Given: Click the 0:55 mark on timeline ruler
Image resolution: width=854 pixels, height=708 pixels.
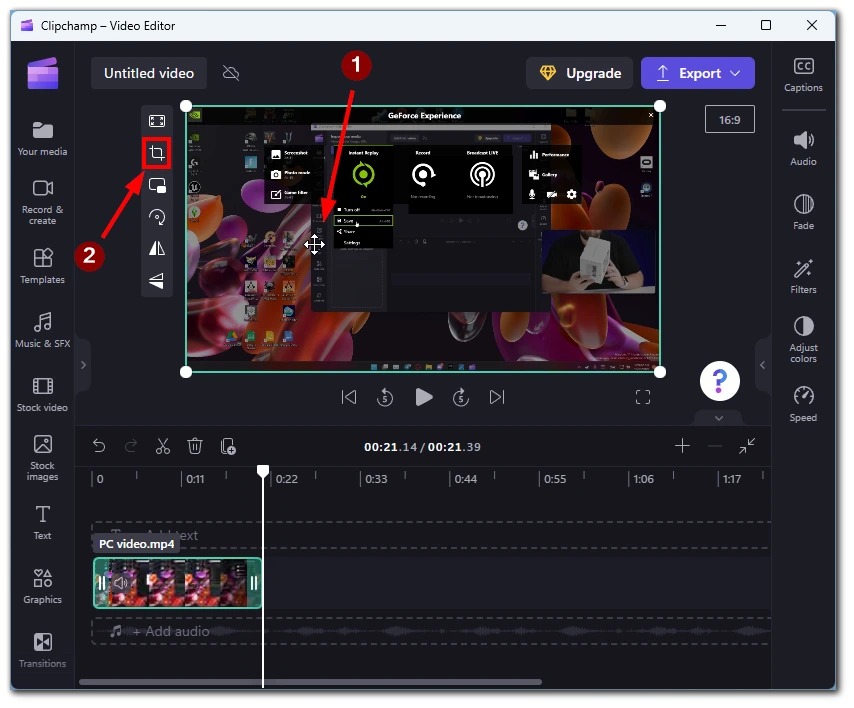Looking at the screenshot, I should pyautogui.click(x=554, y=479).
